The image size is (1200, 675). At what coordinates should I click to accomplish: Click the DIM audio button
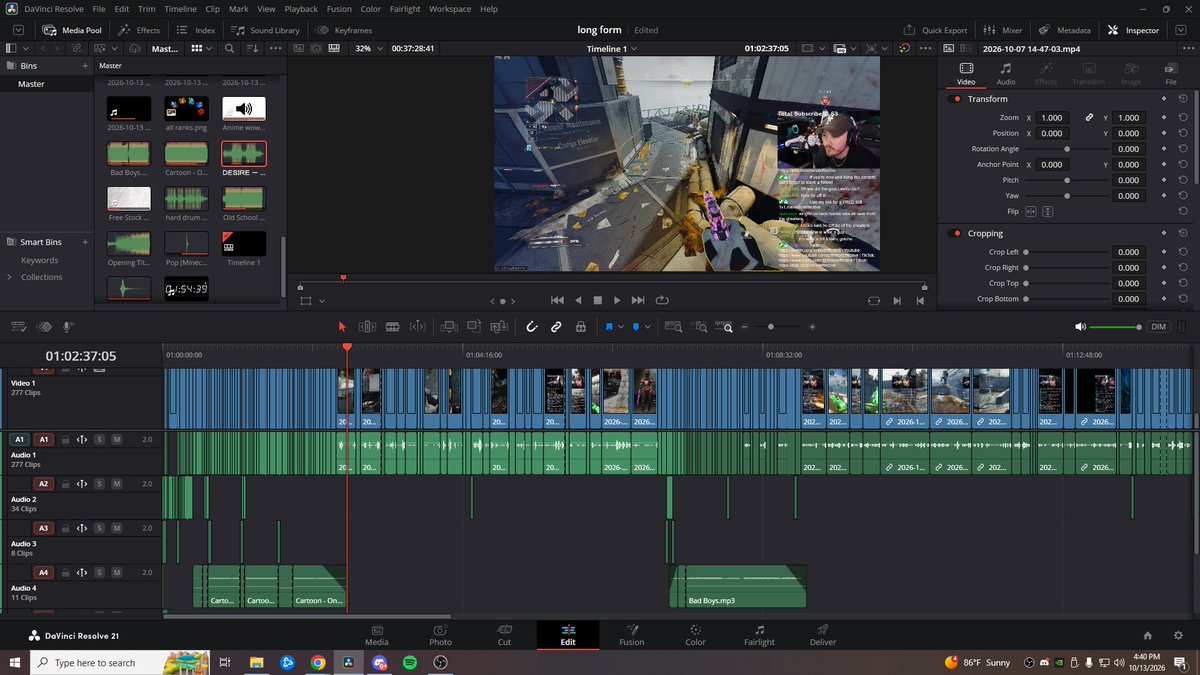pos(1158,327)
